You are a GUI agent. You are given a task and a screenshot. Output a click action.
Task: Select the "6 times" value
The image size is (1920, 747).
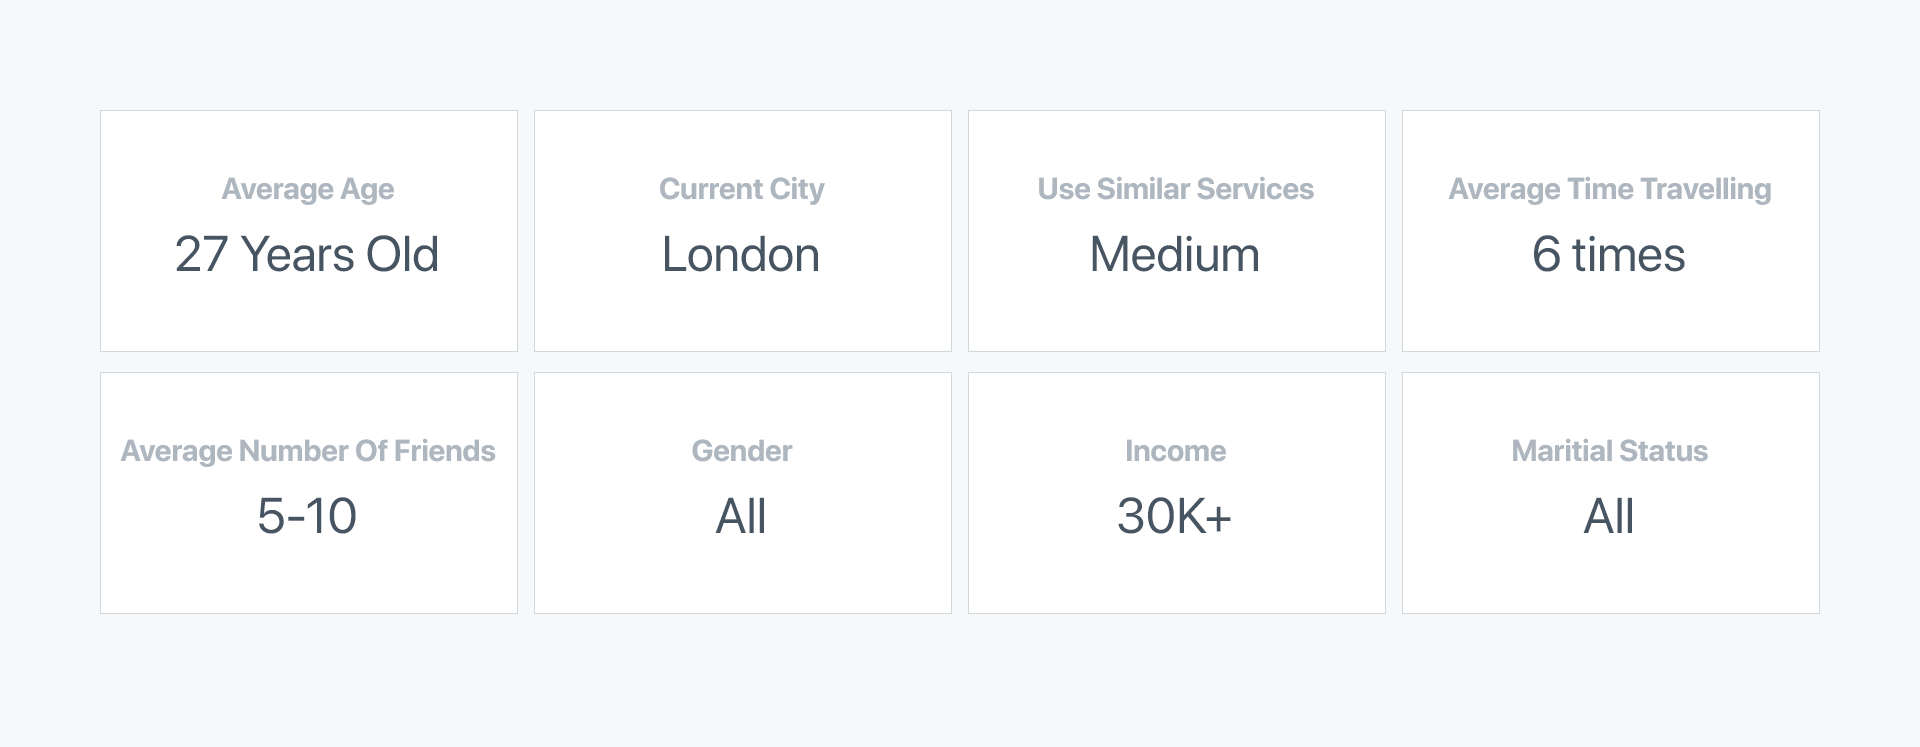(x=1609, y=254)
